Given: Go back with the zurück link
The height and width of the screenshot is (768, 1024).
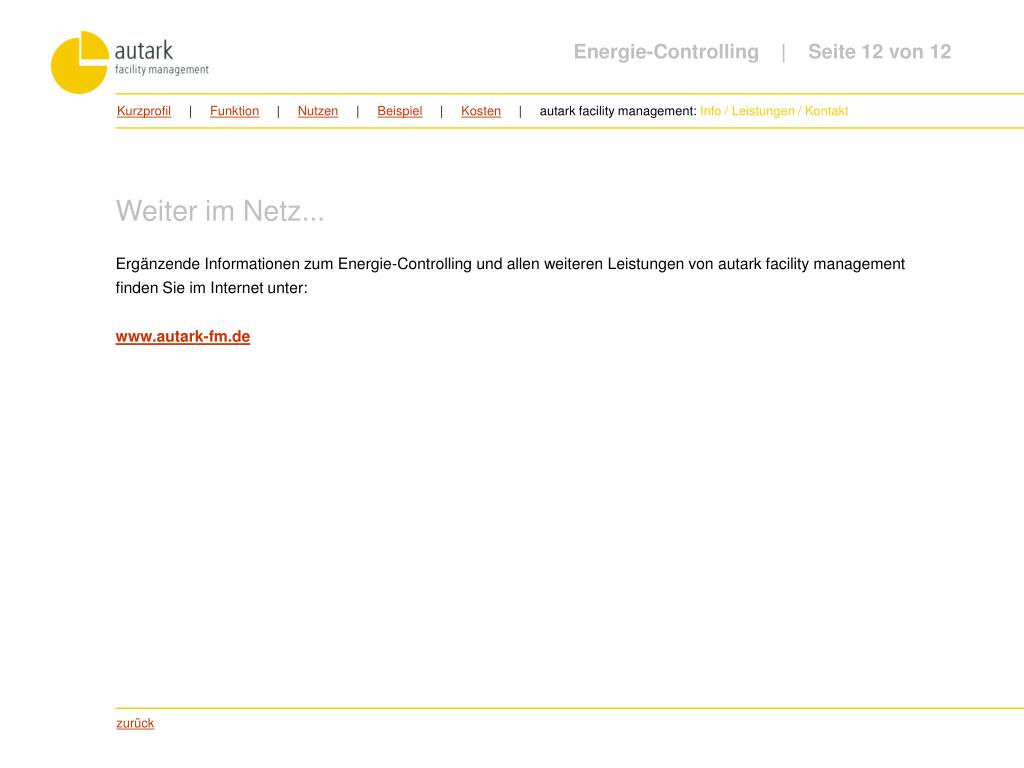Looking at the screenshot, I should [135, 723].
